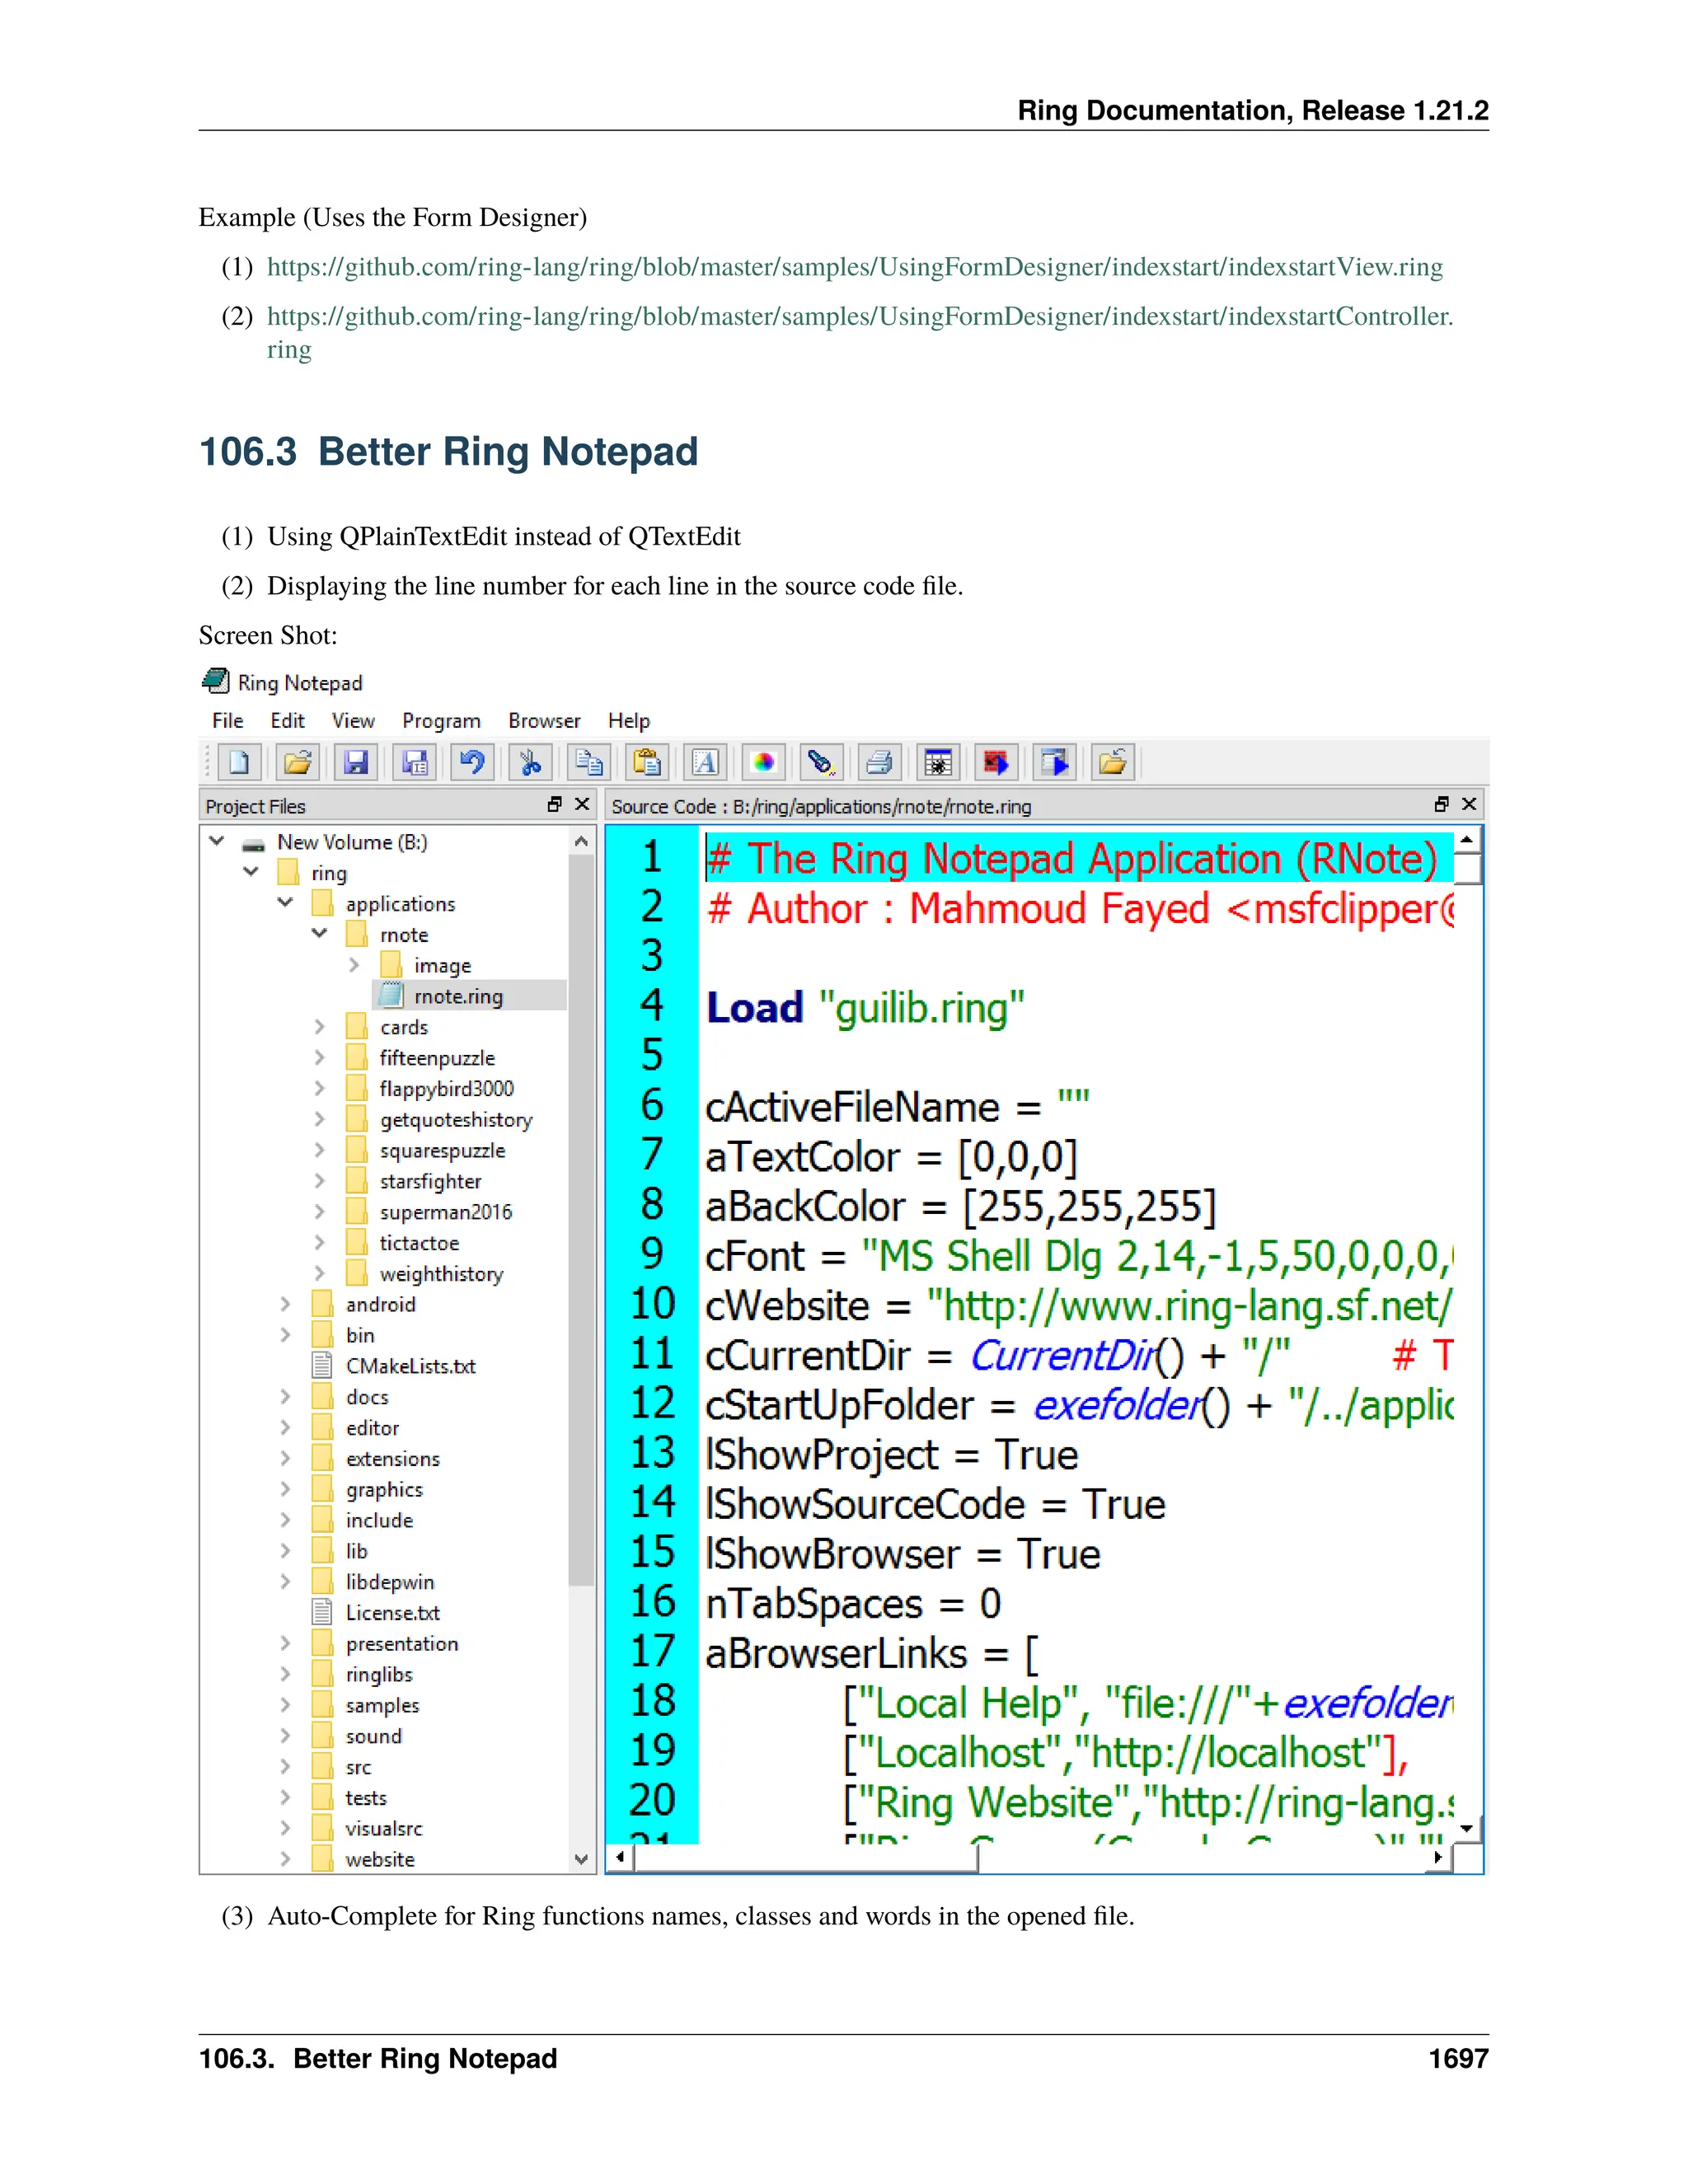Screen dimensions: 1688x2184
Task: Expand the image folder
Action: (354, 965)
